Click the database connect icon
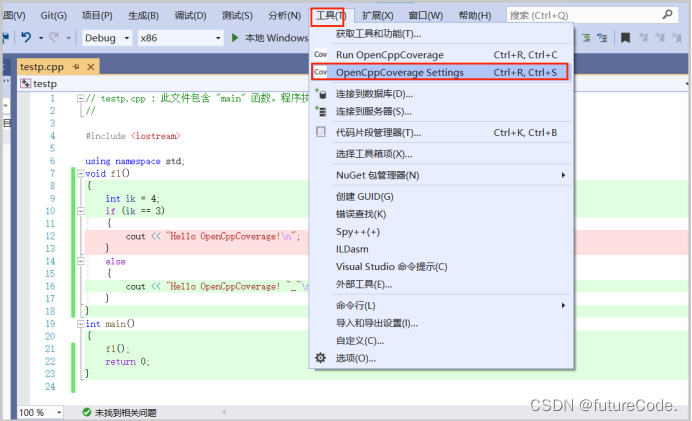Image resolution: width=692 pixels, height=421 pixels. (321, 94)
